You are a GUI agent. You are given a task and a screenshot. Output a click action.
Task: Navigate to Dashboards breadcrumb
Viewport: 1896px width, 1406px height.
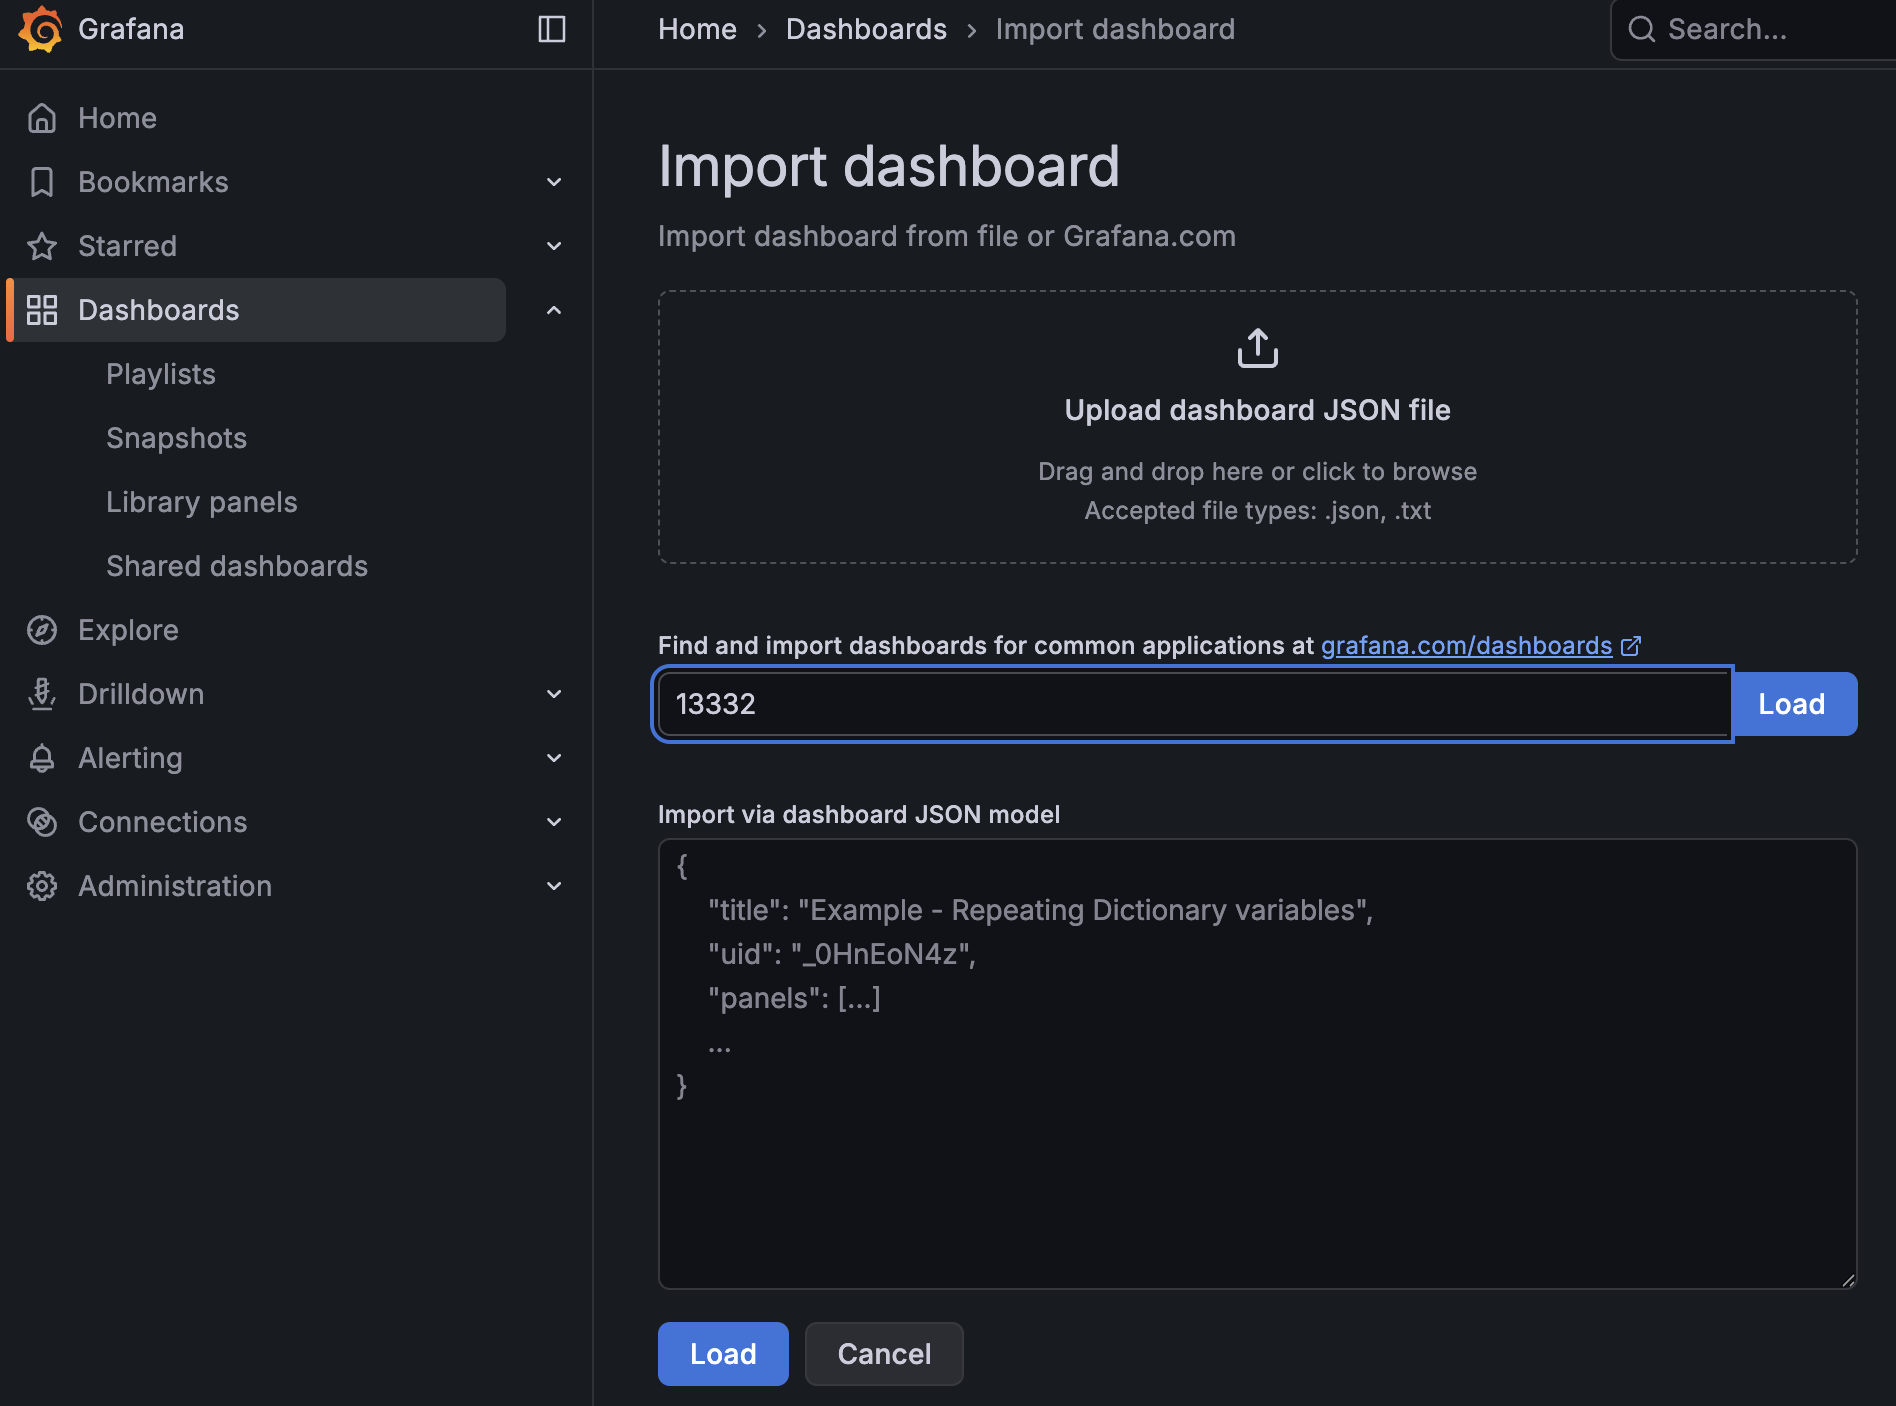866,29
